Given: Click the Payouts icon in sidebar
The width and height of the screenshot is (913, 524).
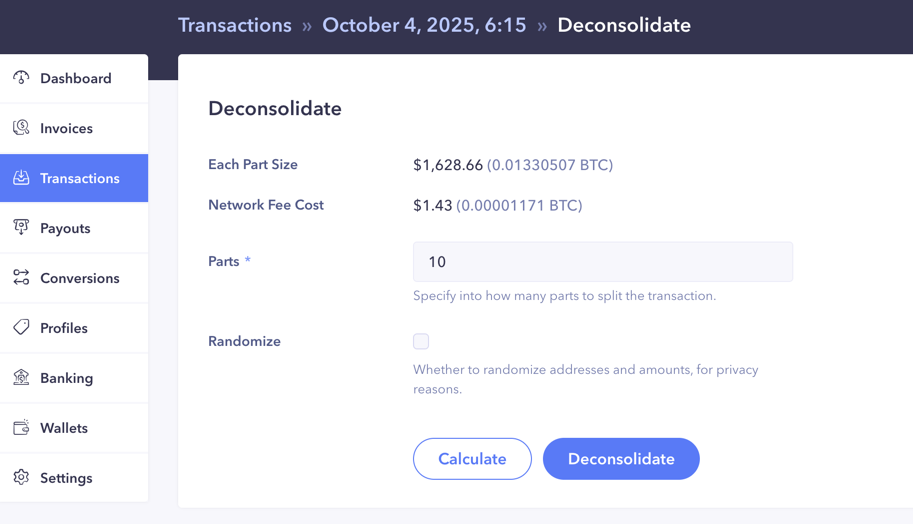Looking at the screenshot, I should point(21,228).
